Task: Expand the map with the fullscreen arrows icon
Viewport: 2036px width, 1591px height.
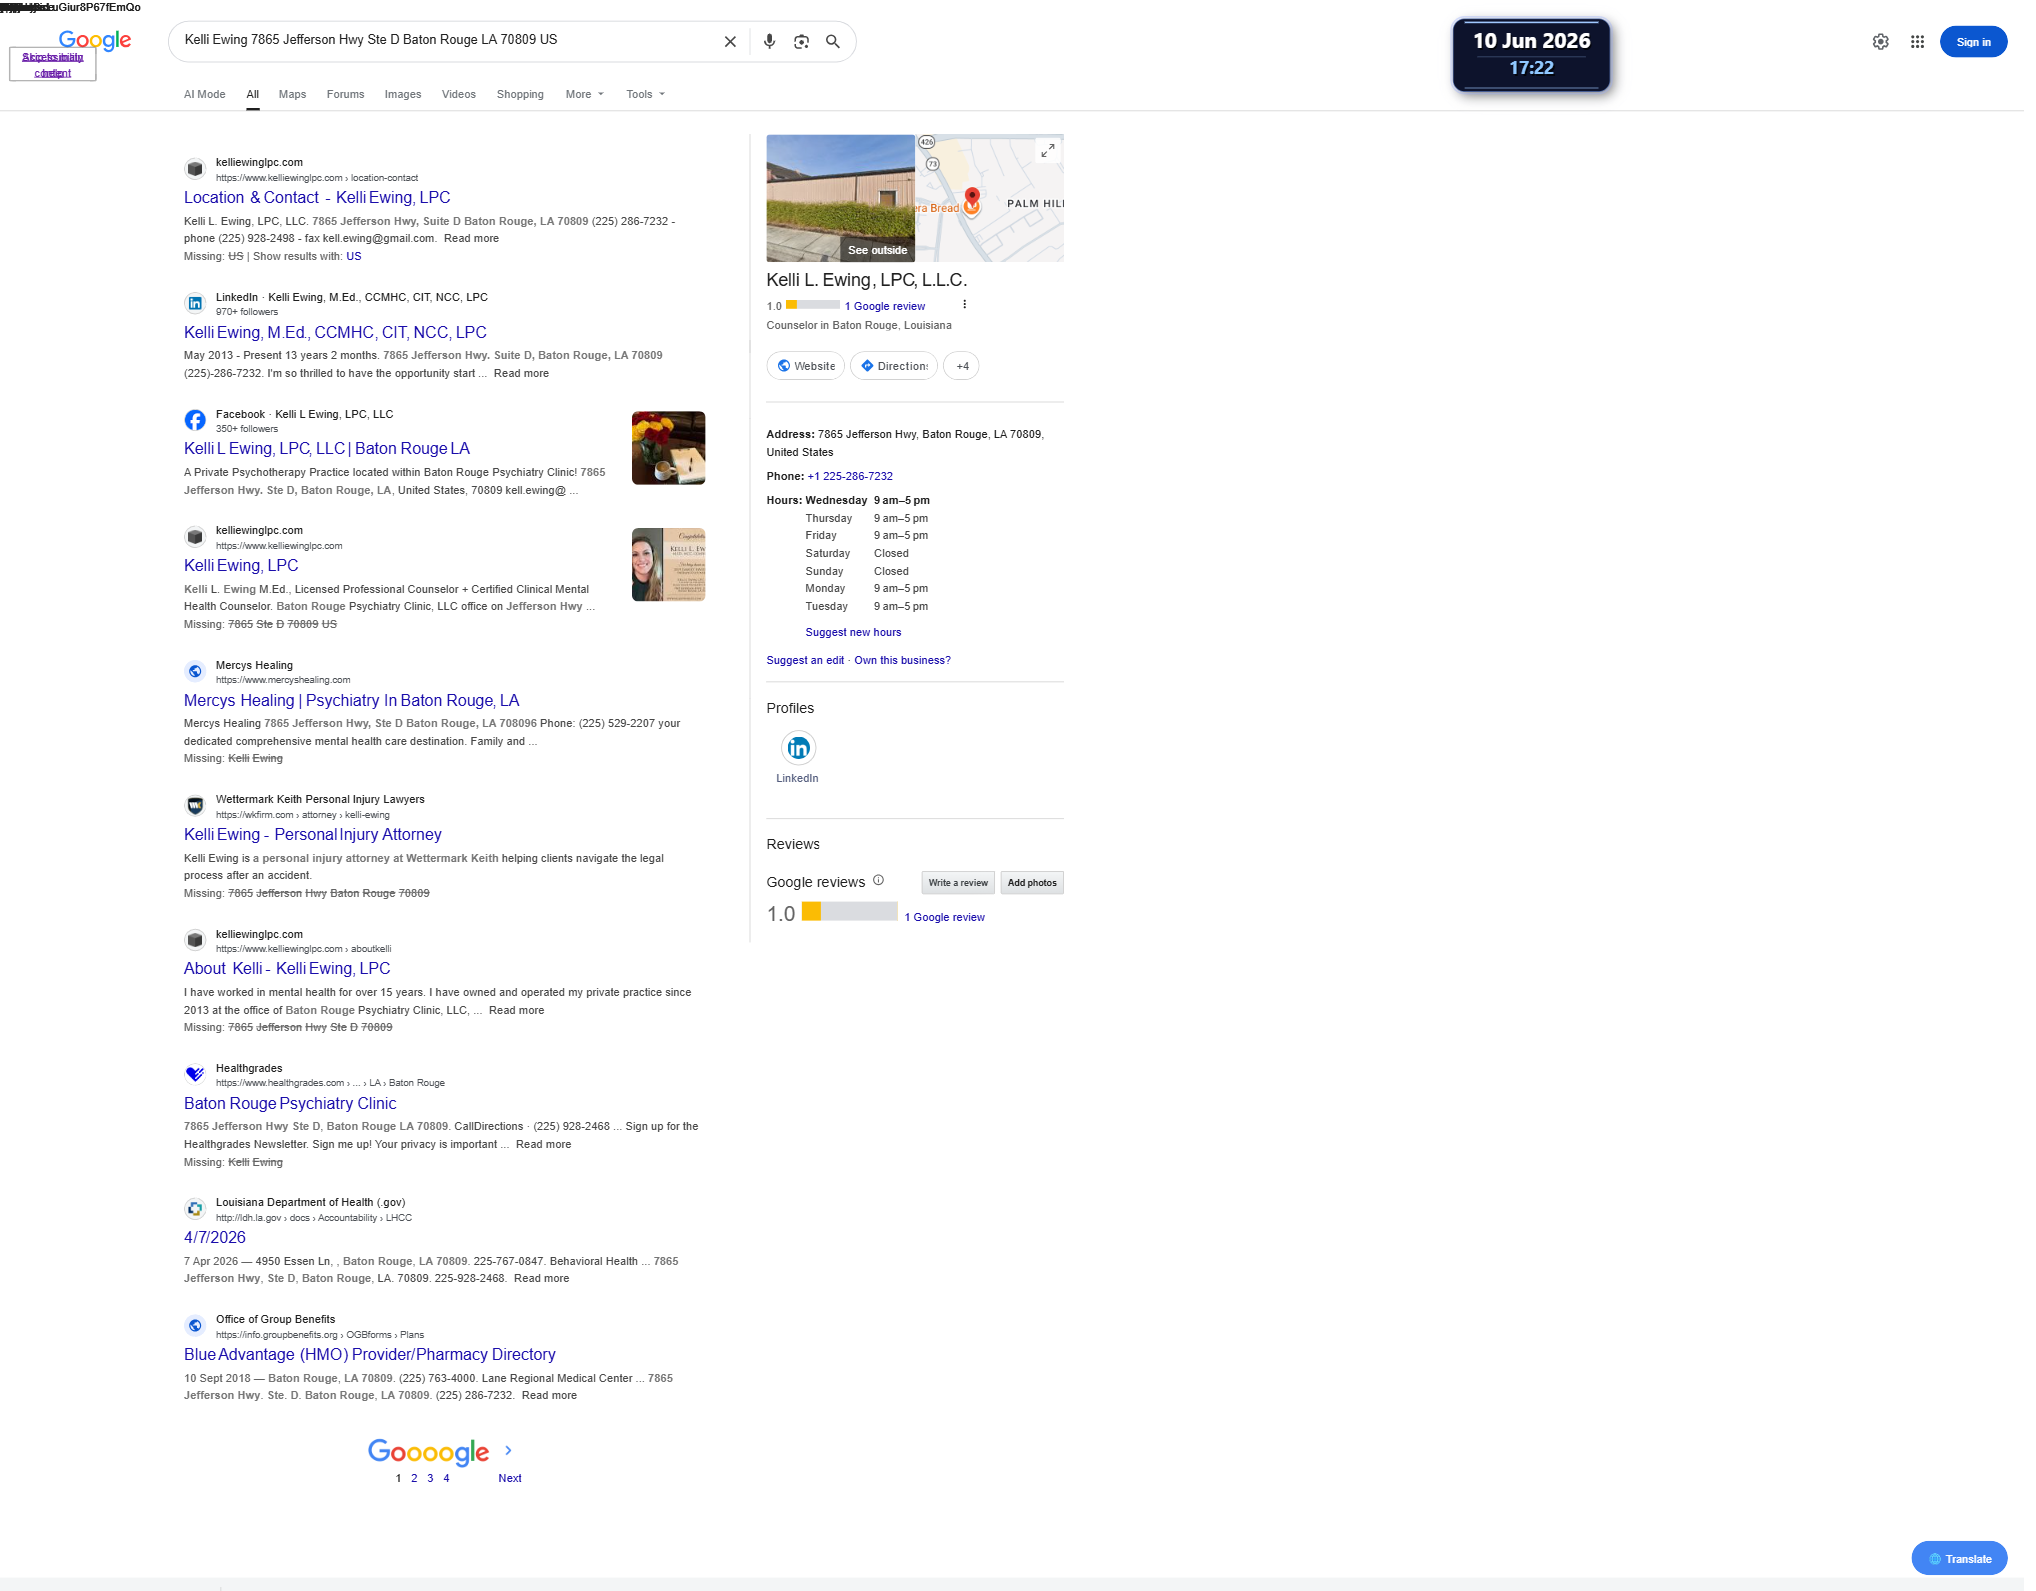Action: click(1047, 150)
